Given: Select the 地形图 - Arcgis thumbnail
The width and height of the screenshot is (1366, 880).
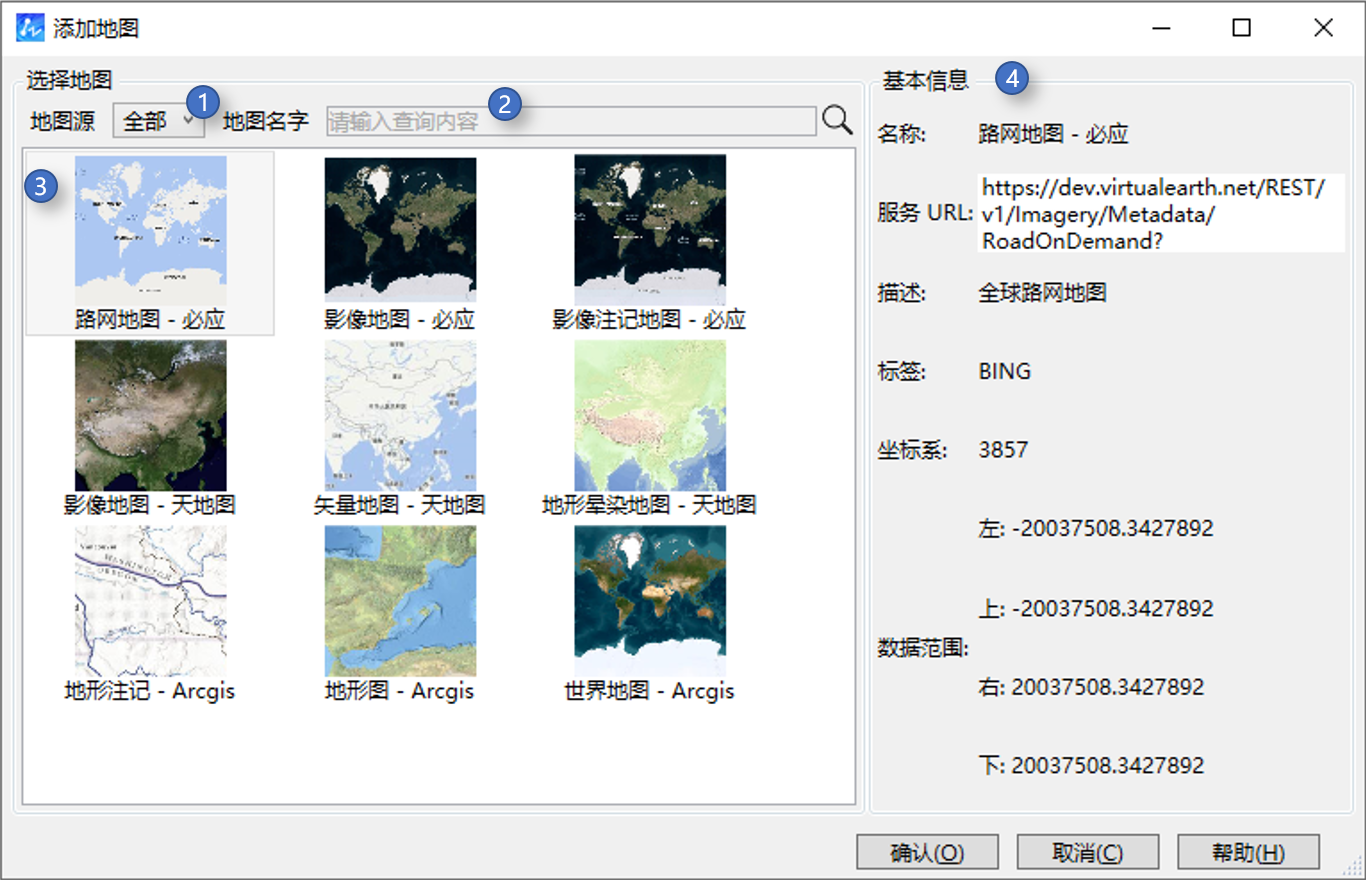Looking at the screenshot, I should 400,600.
